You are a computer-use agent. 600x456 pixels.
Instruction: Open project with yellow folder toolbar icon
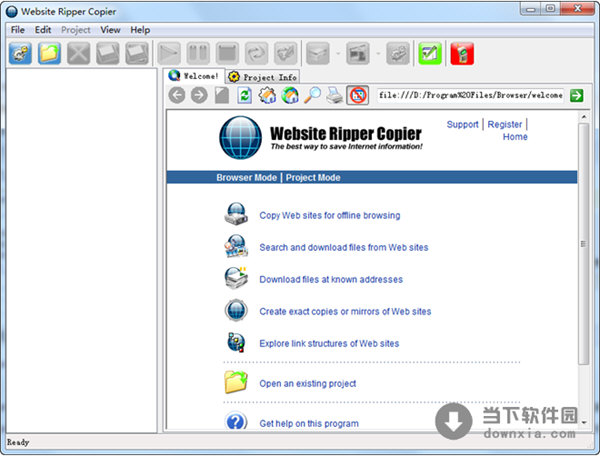coord(49,53)
